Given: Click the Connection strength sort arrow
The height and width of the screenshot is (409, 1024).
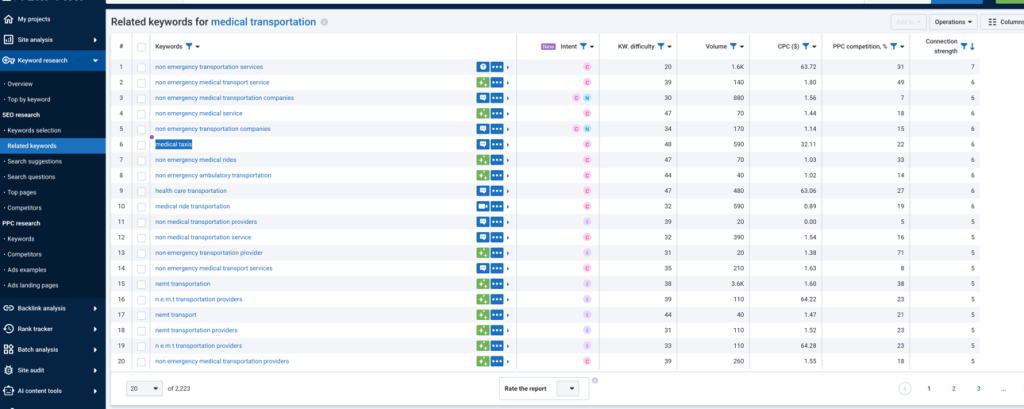Looking at the screenshot, I should click(973, 46).
